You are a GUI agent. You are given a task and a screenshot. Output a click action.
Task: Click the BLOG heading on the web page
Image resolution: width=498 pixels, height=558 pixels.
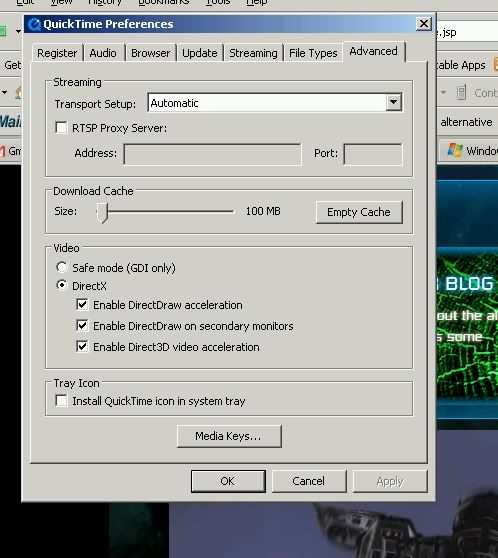(x=469, y=284)
